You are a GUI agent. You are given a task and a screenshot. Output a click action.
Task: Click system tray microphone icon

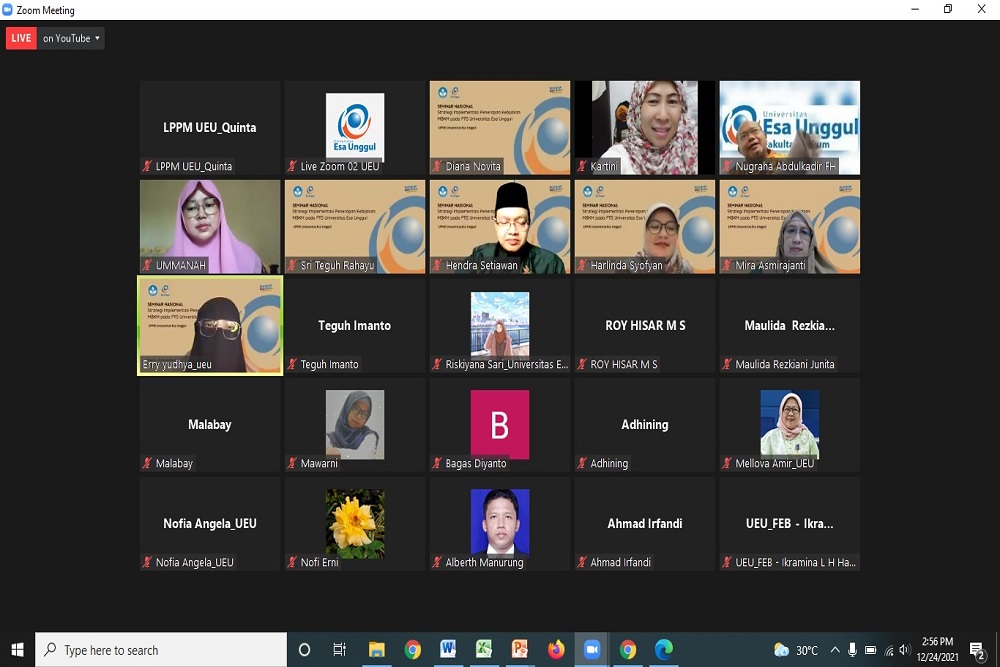pos(852,650)
